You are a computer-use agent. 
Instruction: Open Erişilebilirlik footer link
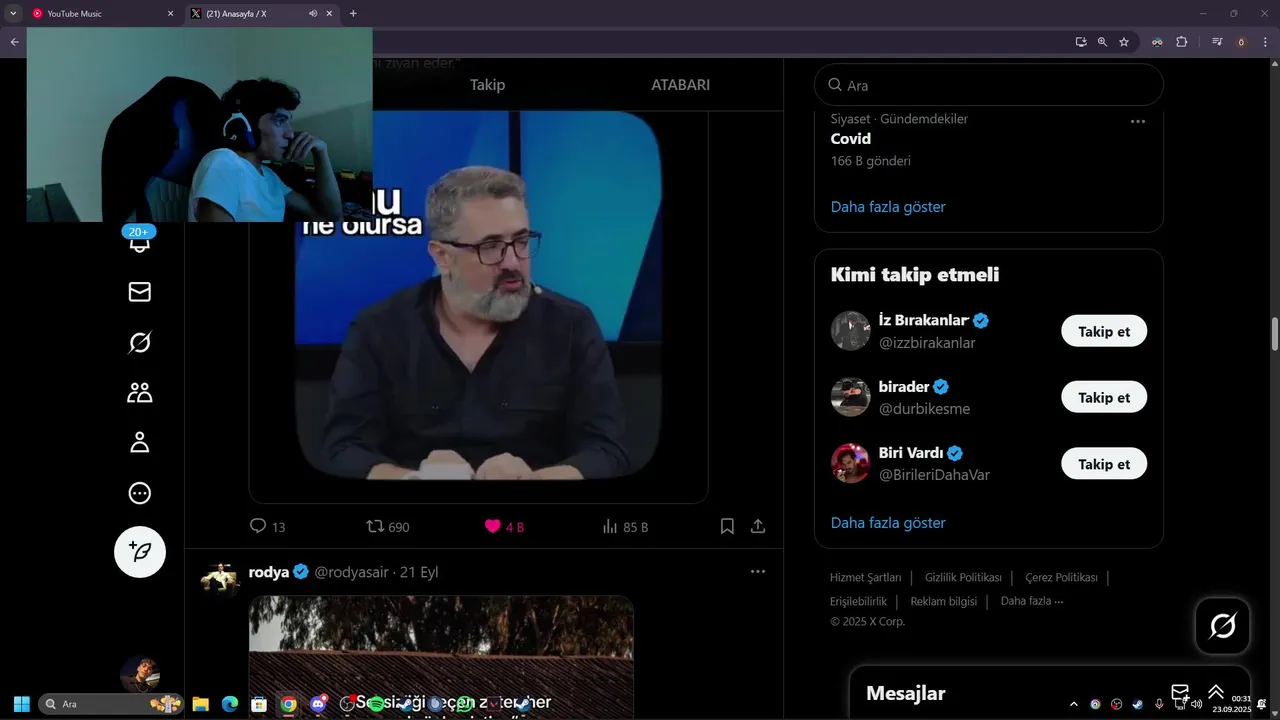858,602
